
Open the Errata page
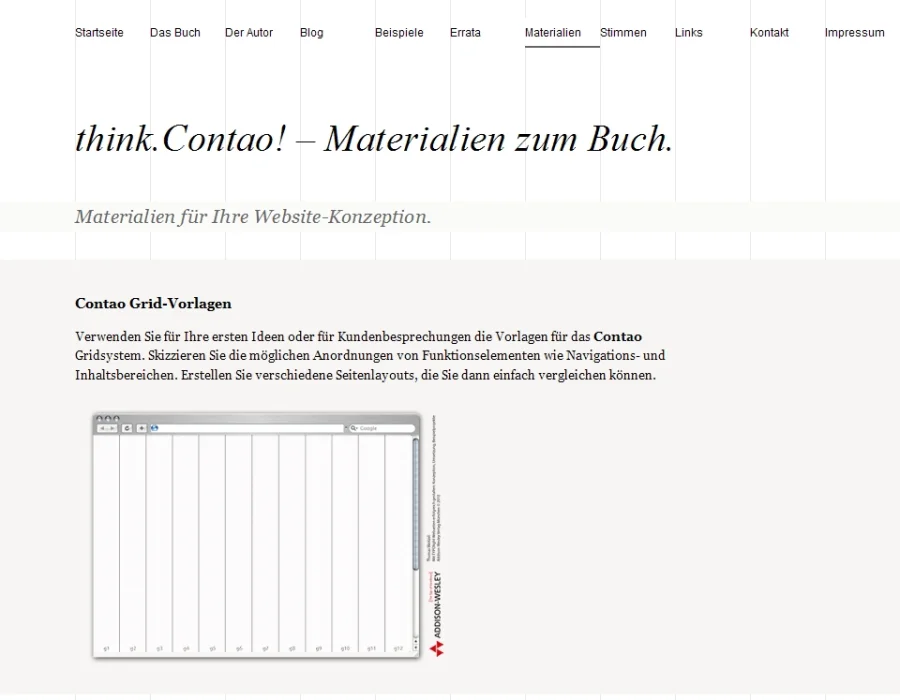[x=465, y=33]
